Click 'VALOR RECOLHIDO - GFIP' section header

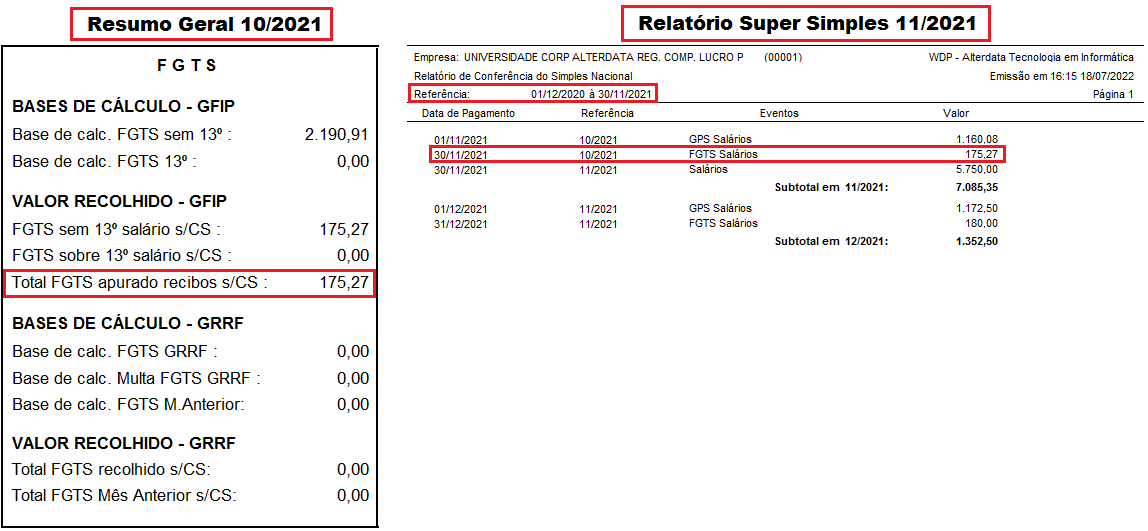[120, 201]
